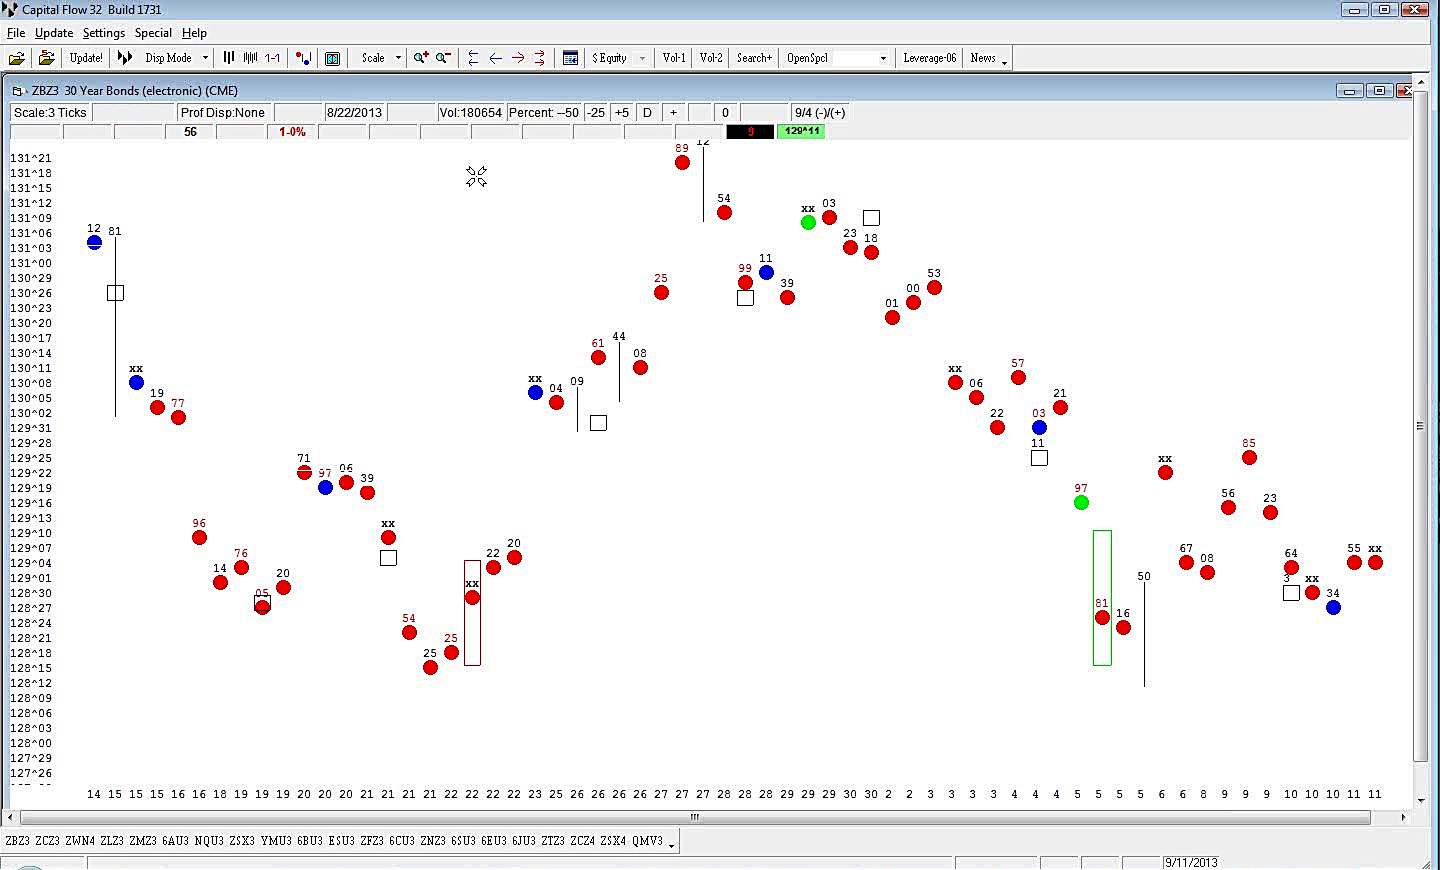Click the 8/22/2013 date field
This screenshot has width=1440, height=870.
[354, 112]
